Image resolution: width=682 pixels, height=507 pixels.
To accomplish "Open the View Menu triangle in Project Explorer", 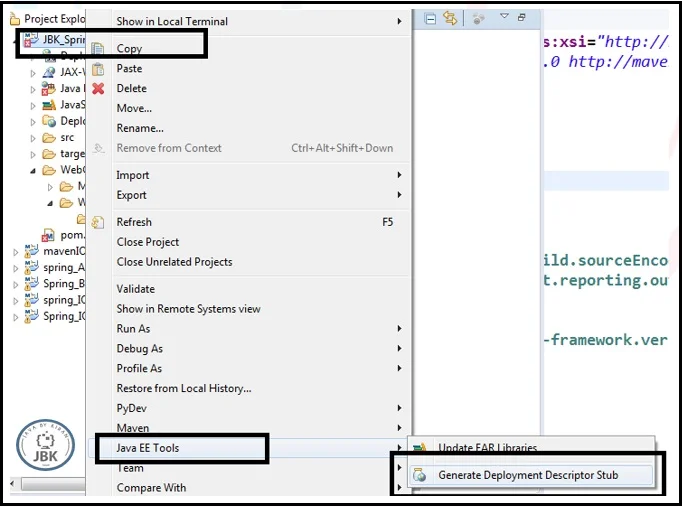I will 504,16.
